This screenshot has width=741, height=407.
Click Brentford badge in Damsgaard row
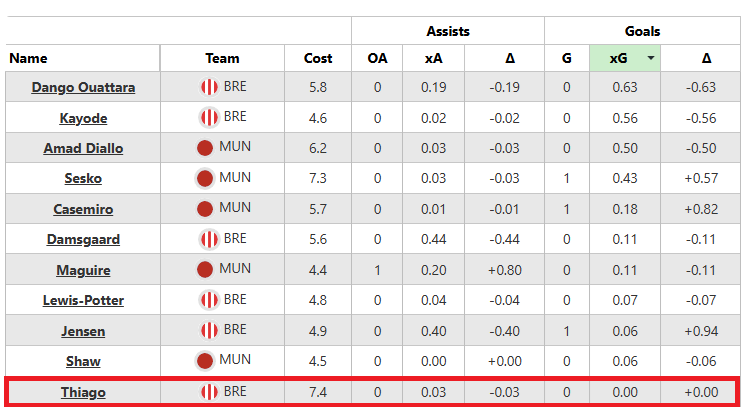click(209, 239)
